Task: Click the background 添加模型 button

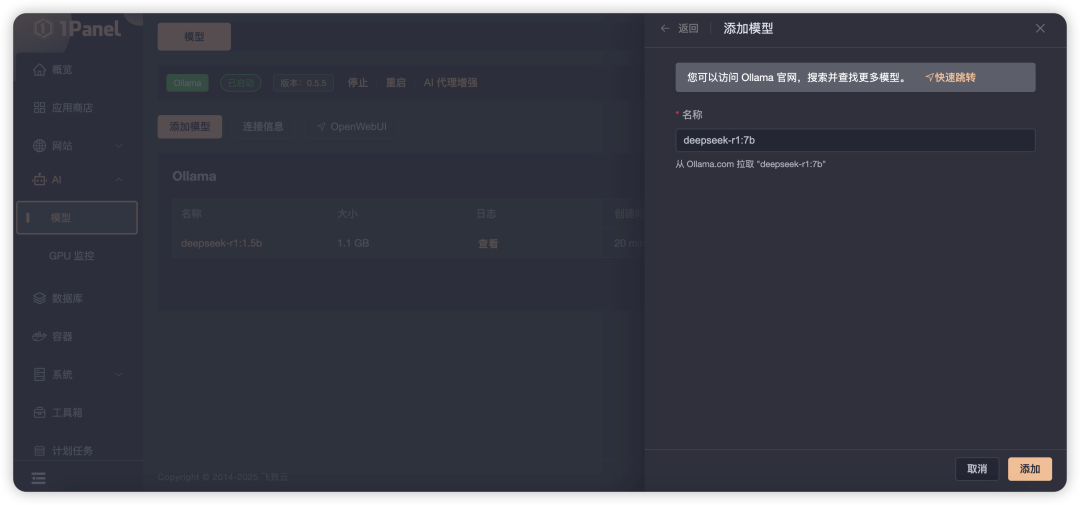Action: 190,127
